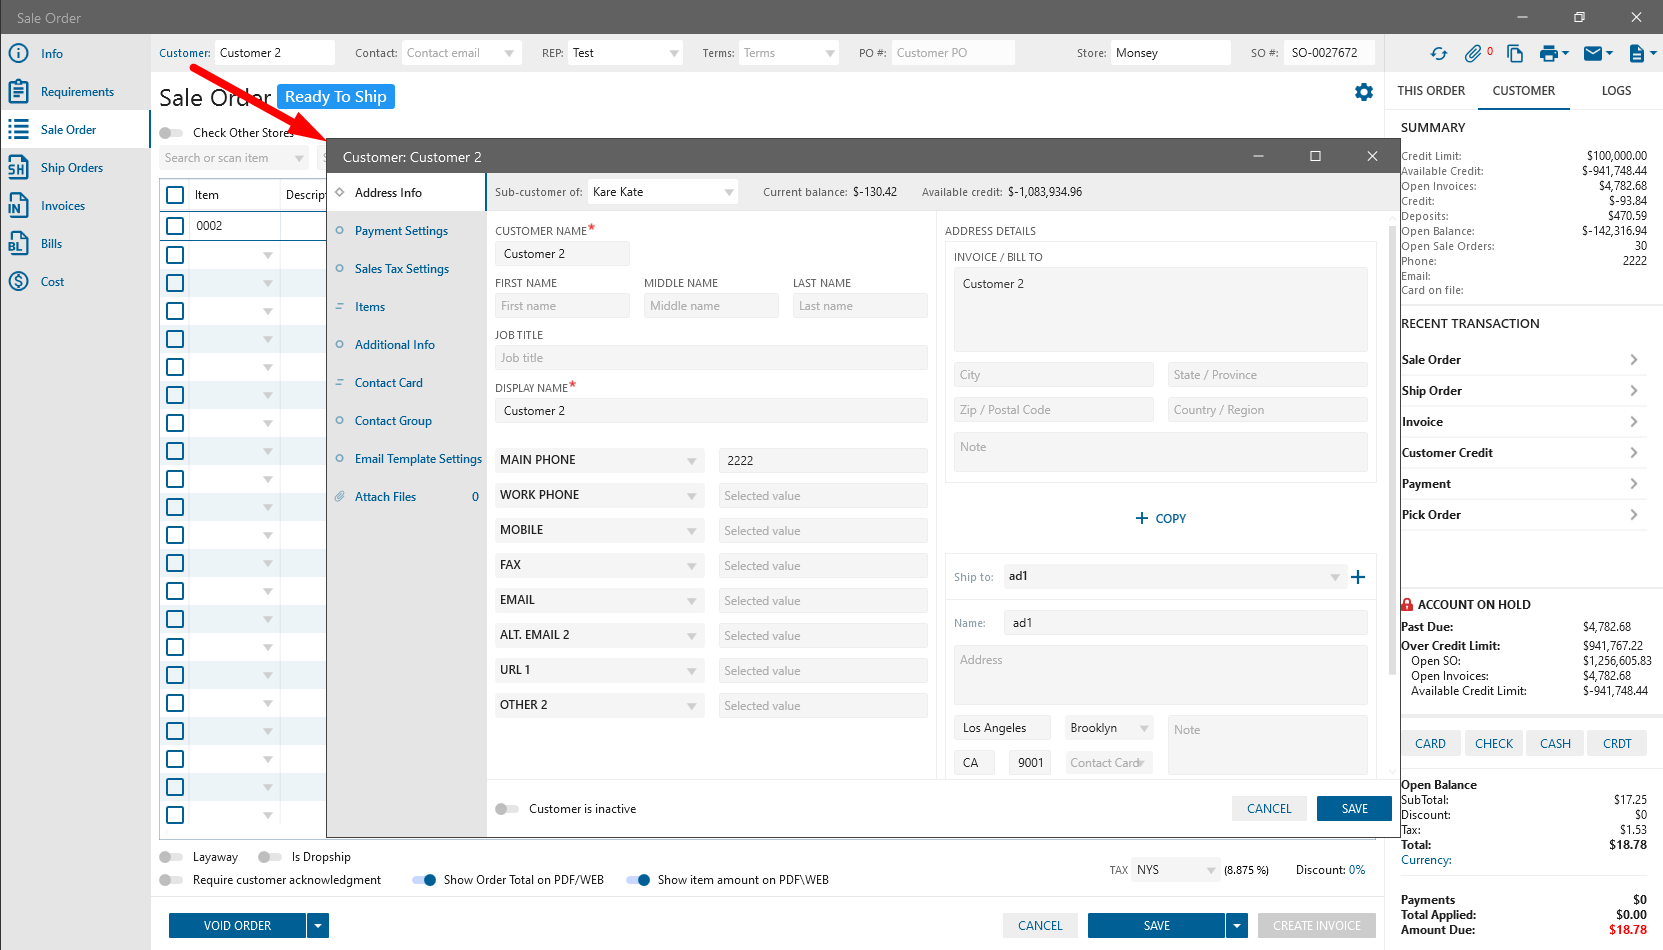Viewport: 1663px width, 950px height.
Task: Turn off Show item amount on PDF\WEB
Action: coord(638,880)
